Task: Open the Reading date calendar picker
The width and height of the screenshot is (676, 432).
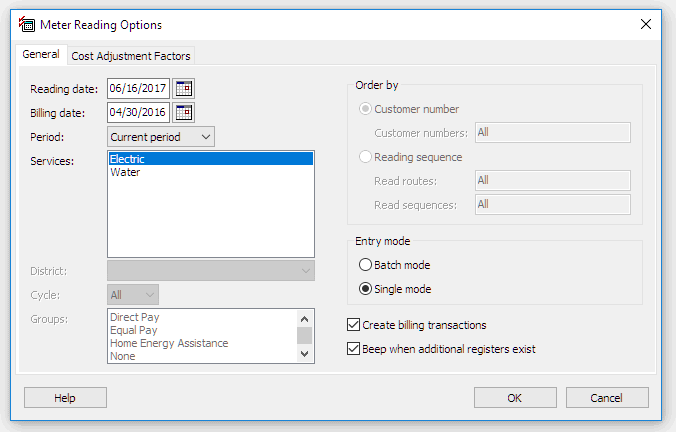Action: [x=184, y=89]
